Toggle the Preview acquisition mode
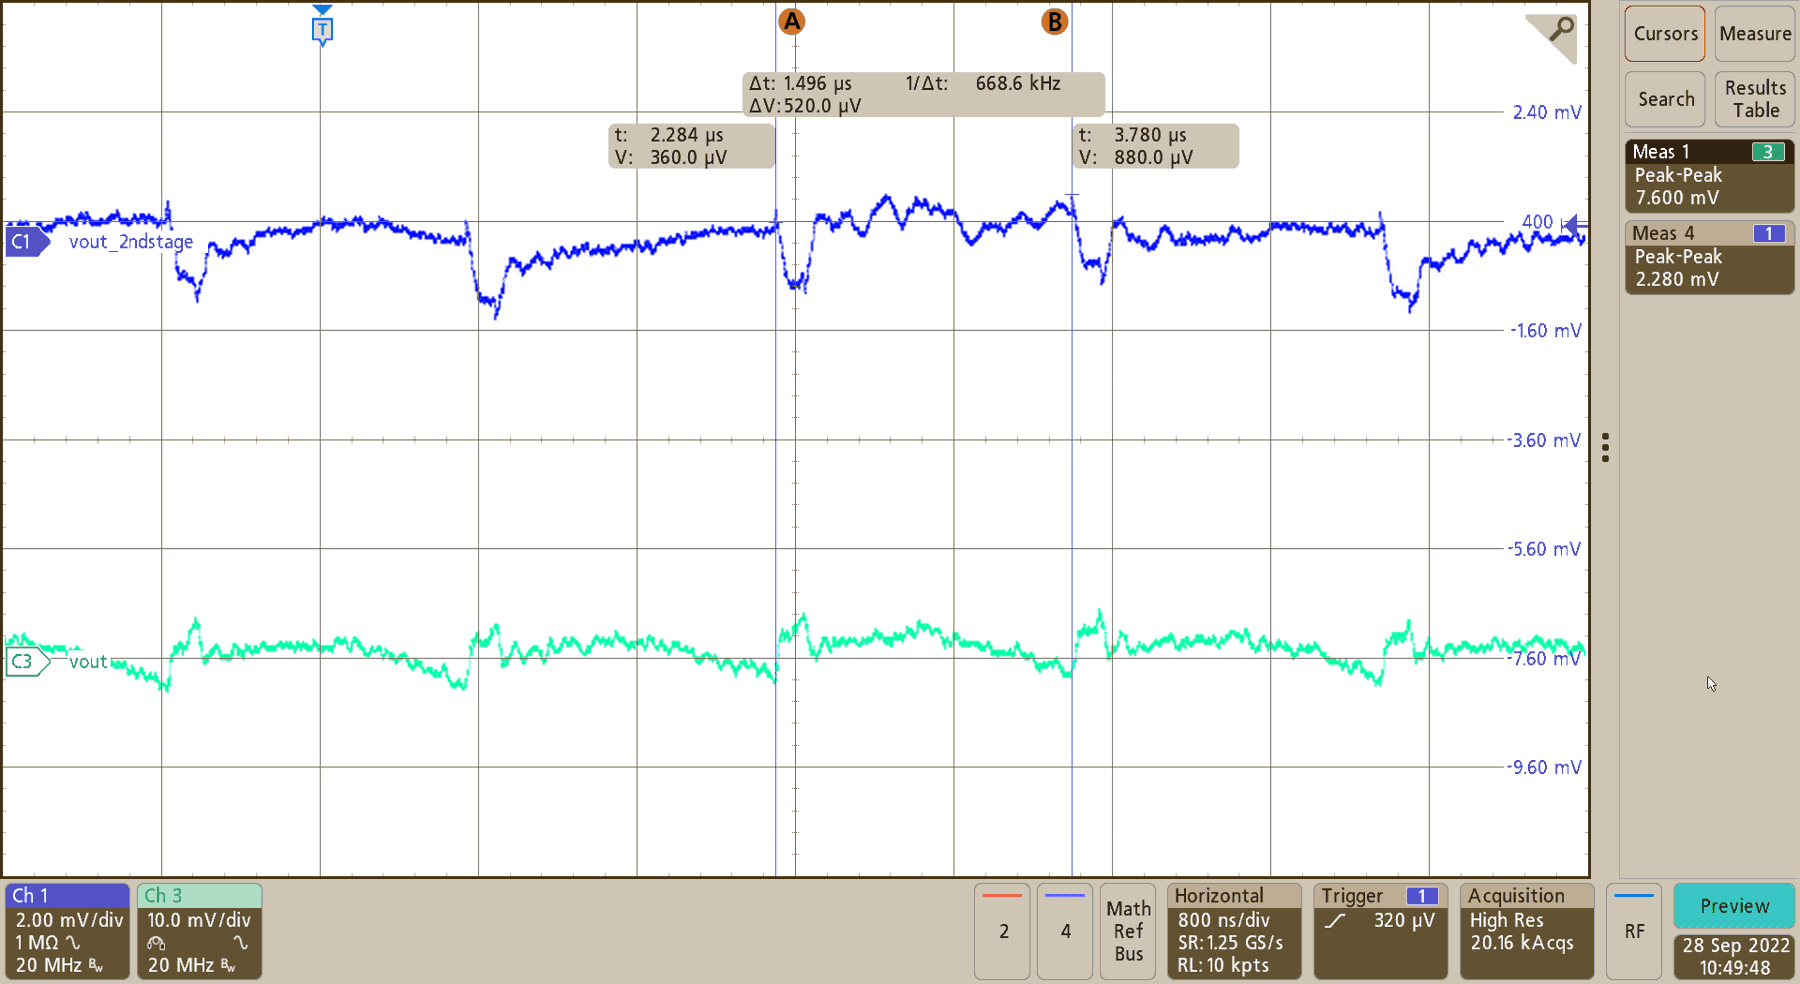1800x984 pixels. click(1733, 905)
